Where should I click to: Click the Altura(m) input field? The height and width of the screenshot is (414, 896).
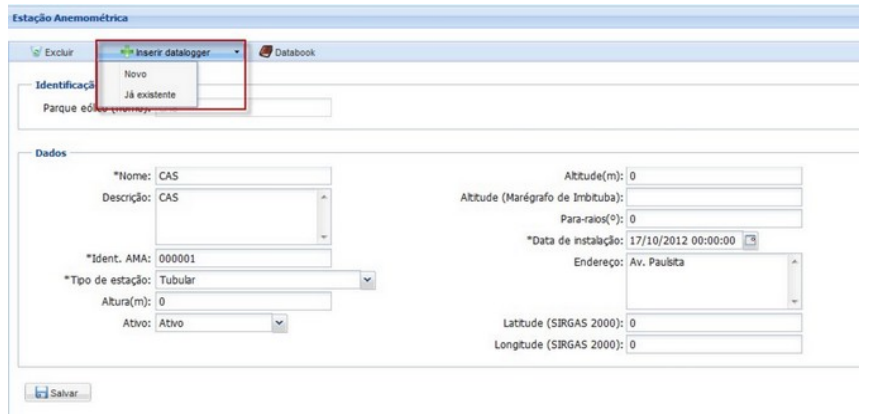pyautogui.click(x=242, y=301)
